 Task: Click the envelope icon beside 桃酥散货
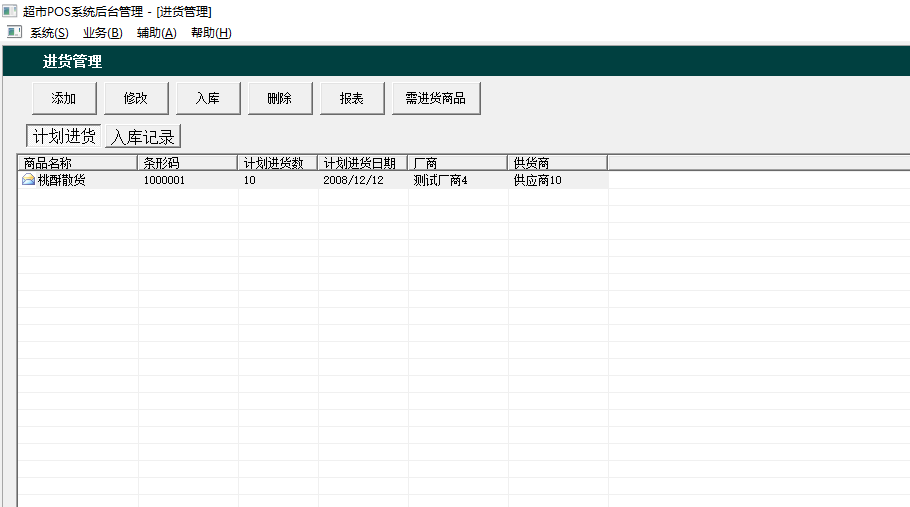(x=28, y=179)
